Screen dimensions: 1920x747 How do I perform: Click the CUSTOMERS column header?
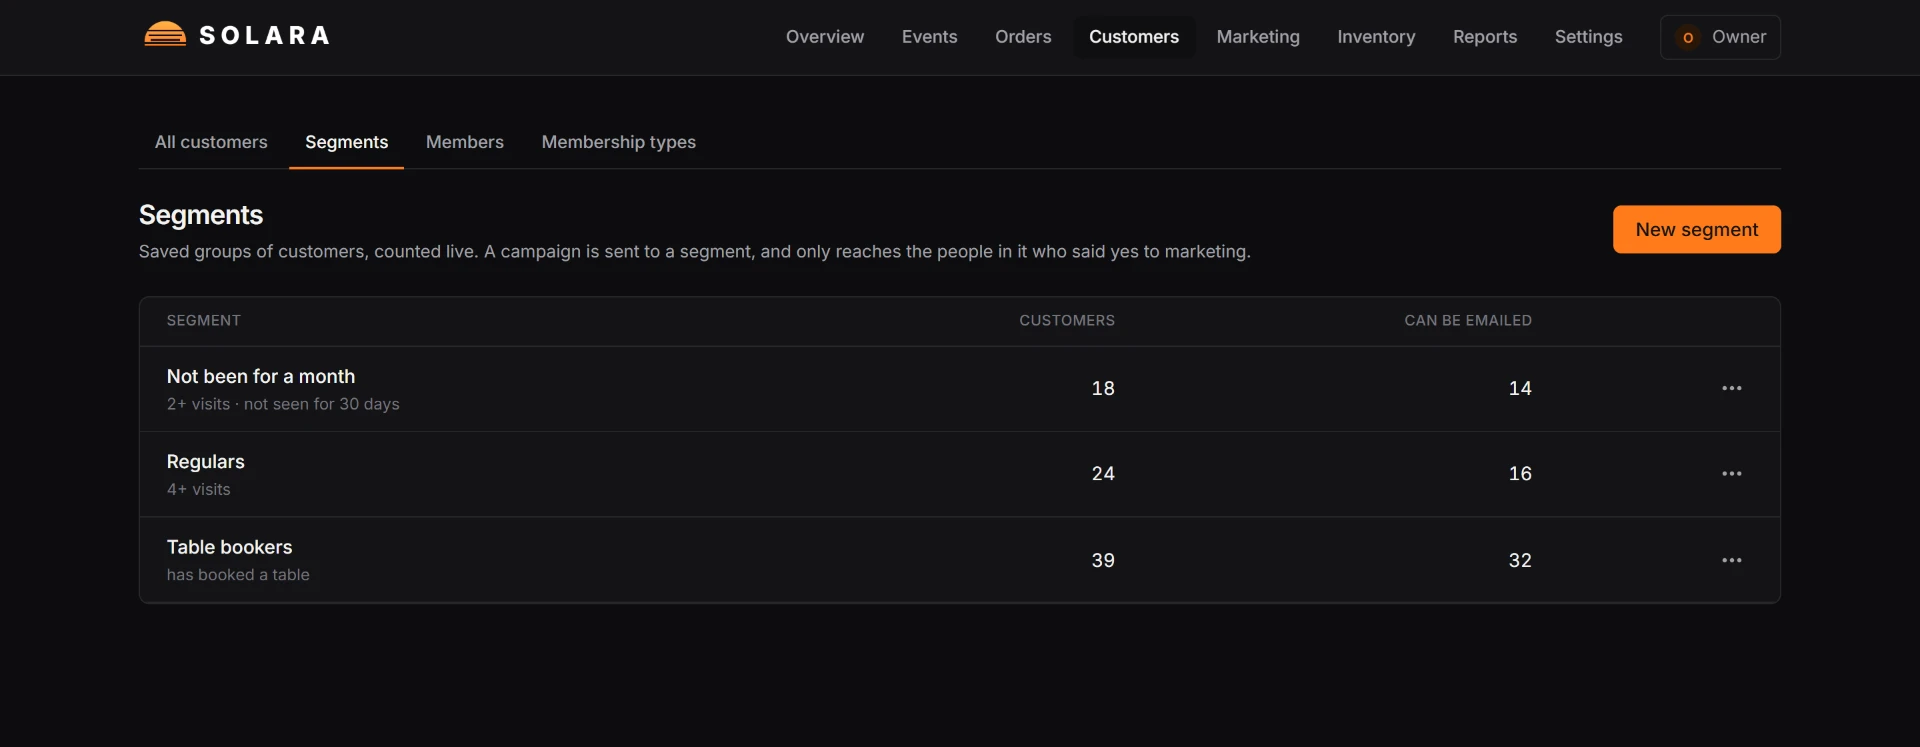click(1066, 321)
